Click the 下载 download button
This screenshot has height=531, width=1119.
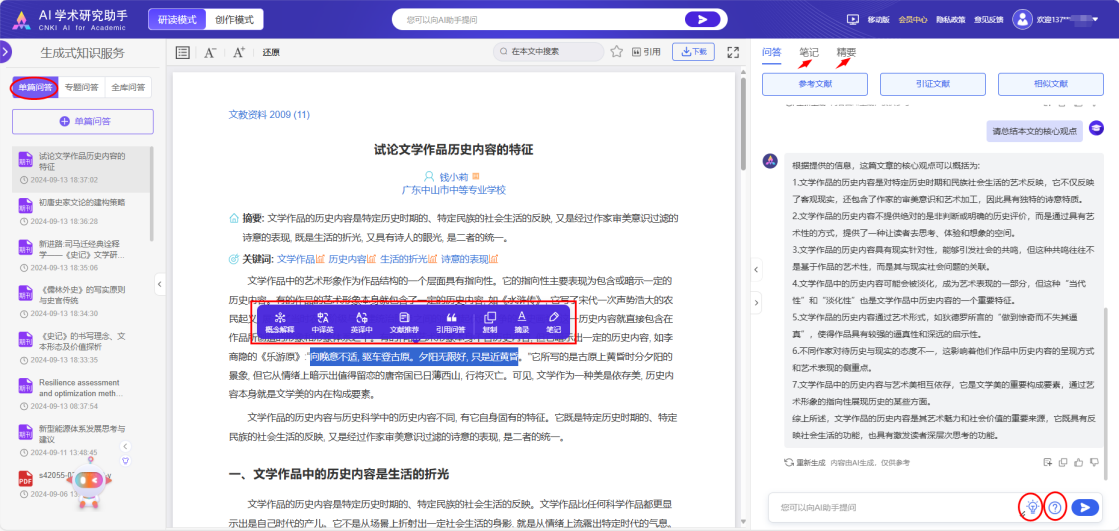click(x=693, y=52)
